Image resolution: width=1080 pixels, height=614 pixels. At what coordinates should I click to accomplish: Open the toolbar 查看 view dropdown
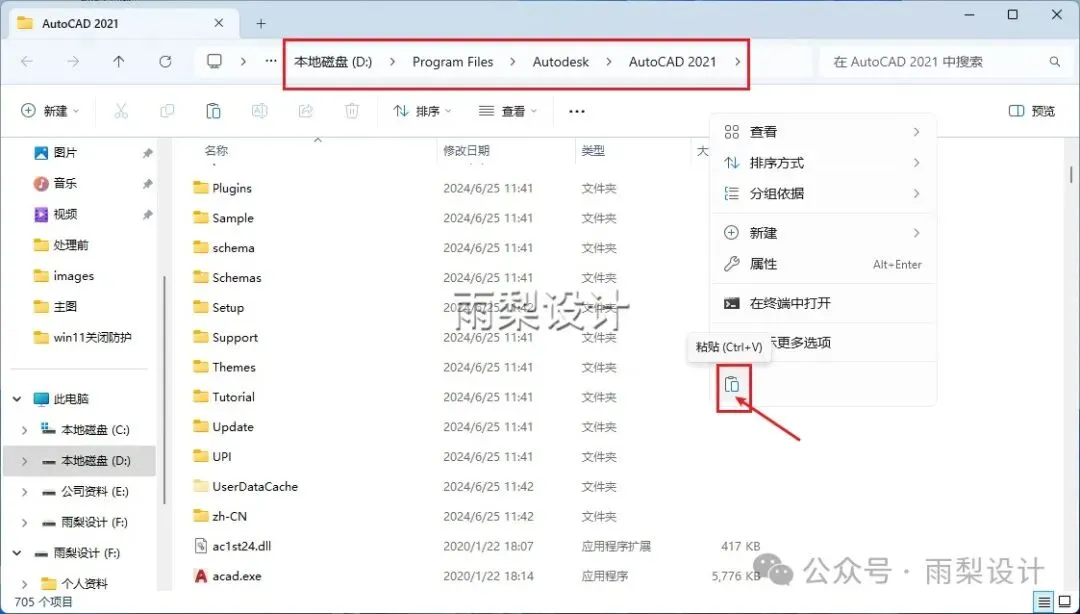[508, 111]
